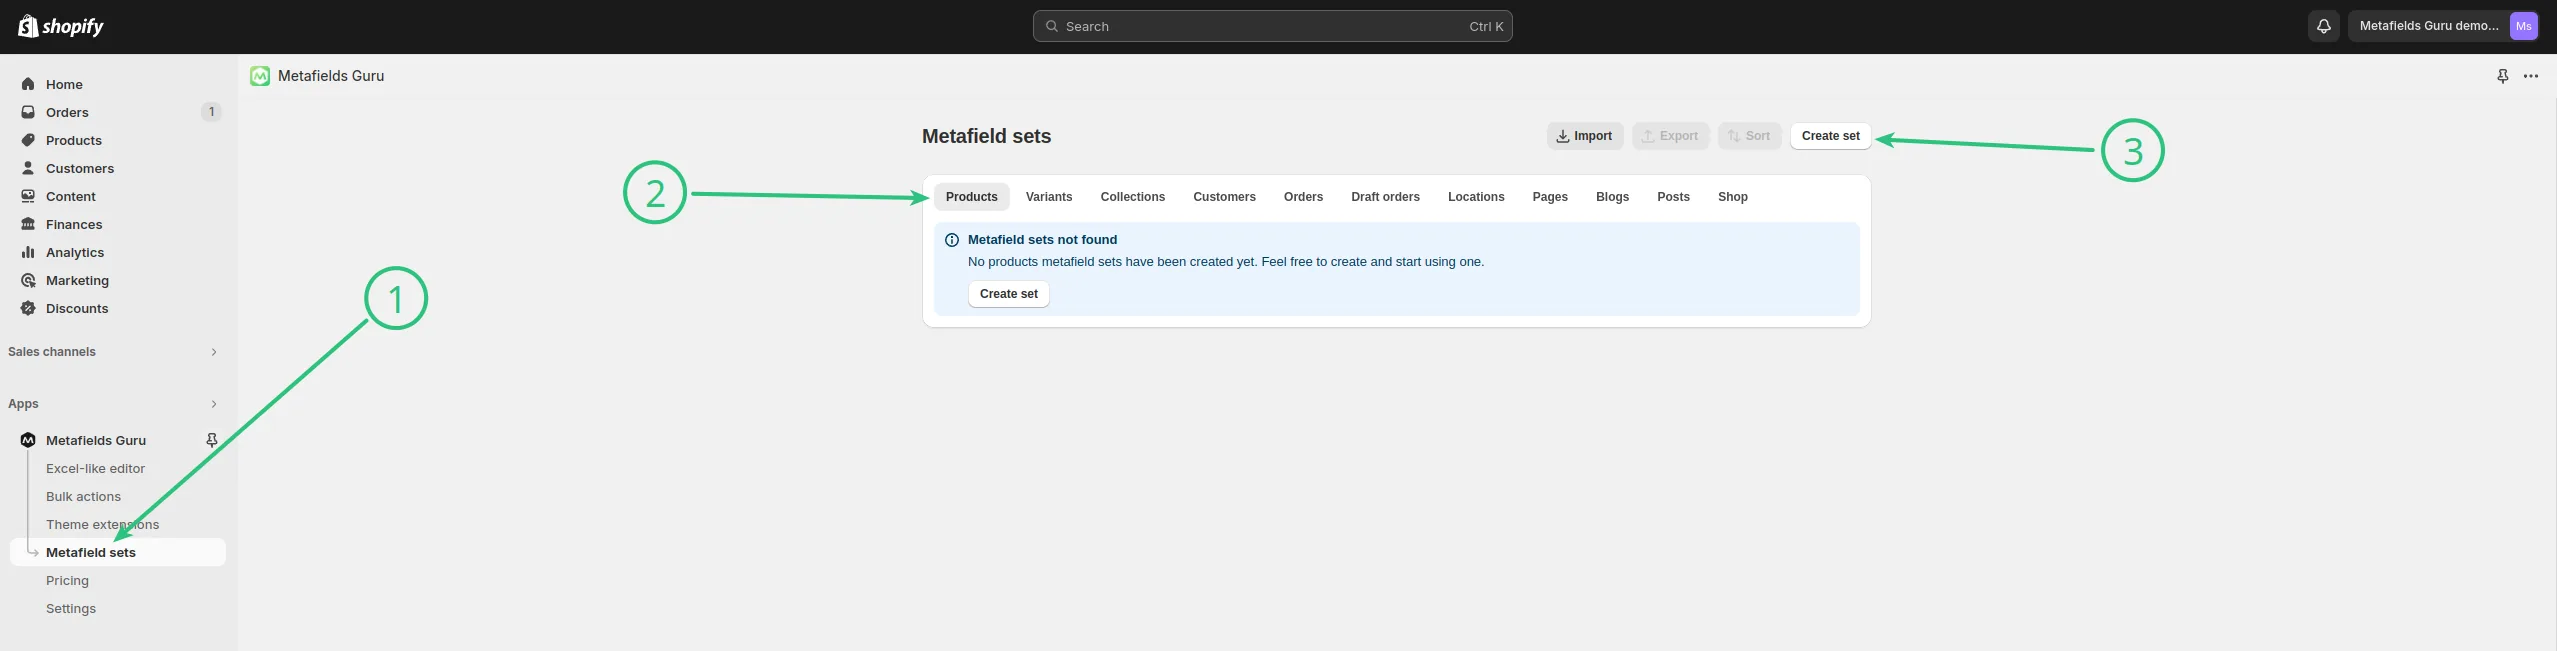This screenshot has width=2557, height=651.
Task: Switch to the Draft orders tab
Action: pyautogui.click(x=1385, y=197)
